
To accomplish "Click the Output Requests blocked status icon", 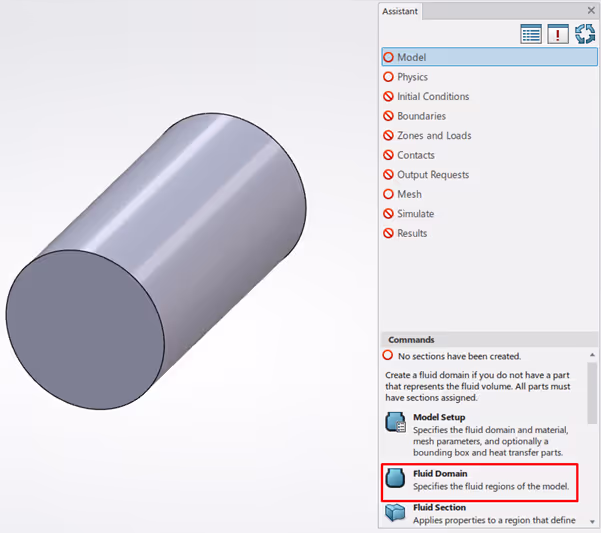I will pyautogui.click(x=388, y=174).
